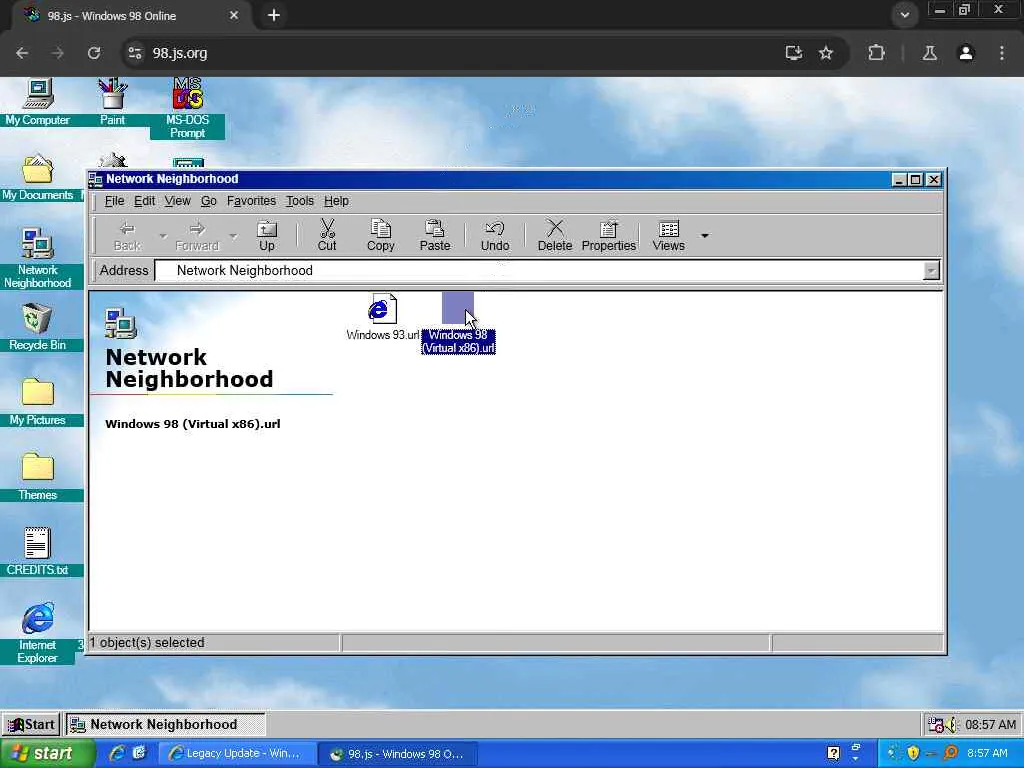Open the Favorites menu
The height and width of the screenshot is (768, 1024).
[251, 201]
